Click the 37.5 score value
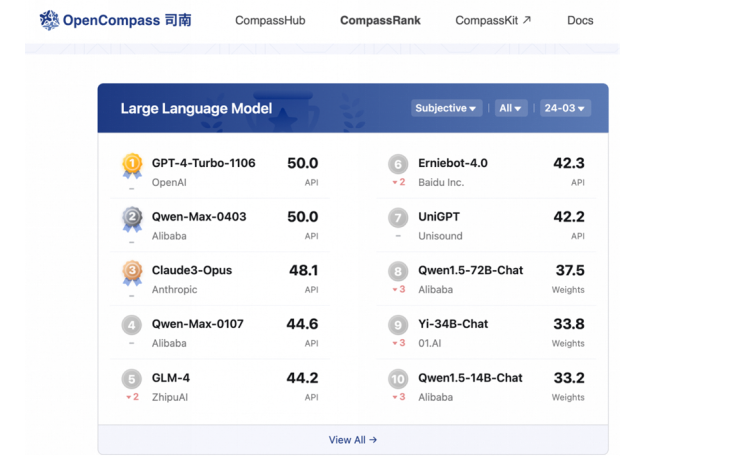The width and height of the screenshot is (736, 469). [x=570, y=270]
